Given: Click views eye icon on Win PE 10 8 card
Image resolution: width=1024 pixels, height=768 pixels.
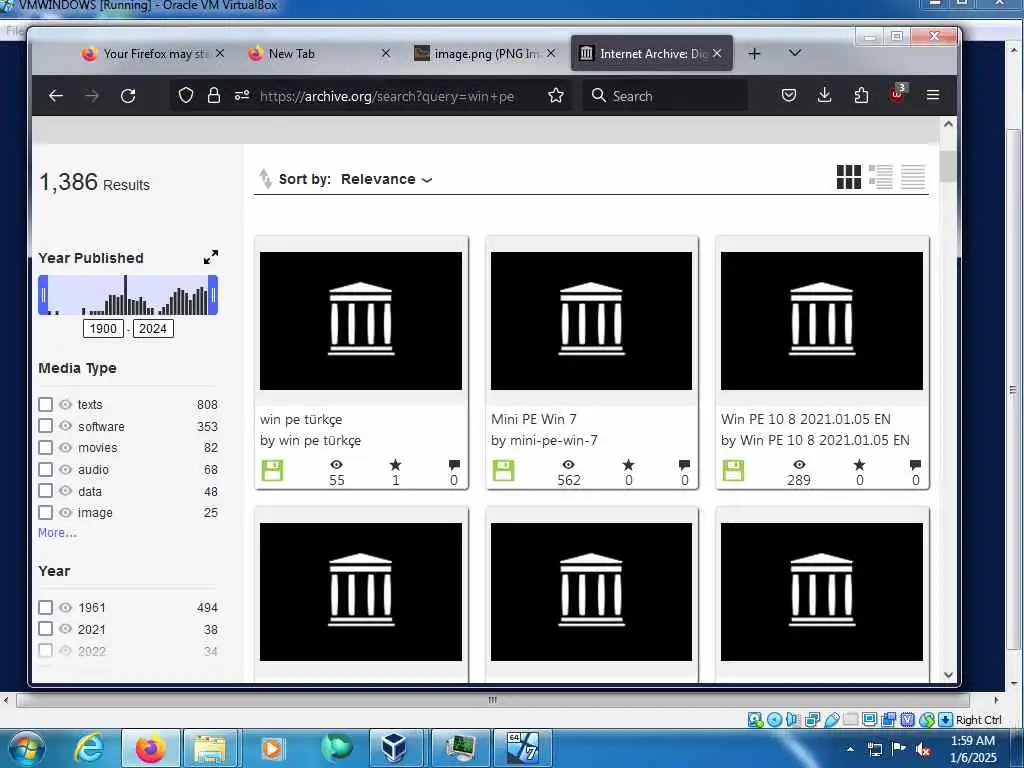Looking at the screenshot, I should coord(799,464).
